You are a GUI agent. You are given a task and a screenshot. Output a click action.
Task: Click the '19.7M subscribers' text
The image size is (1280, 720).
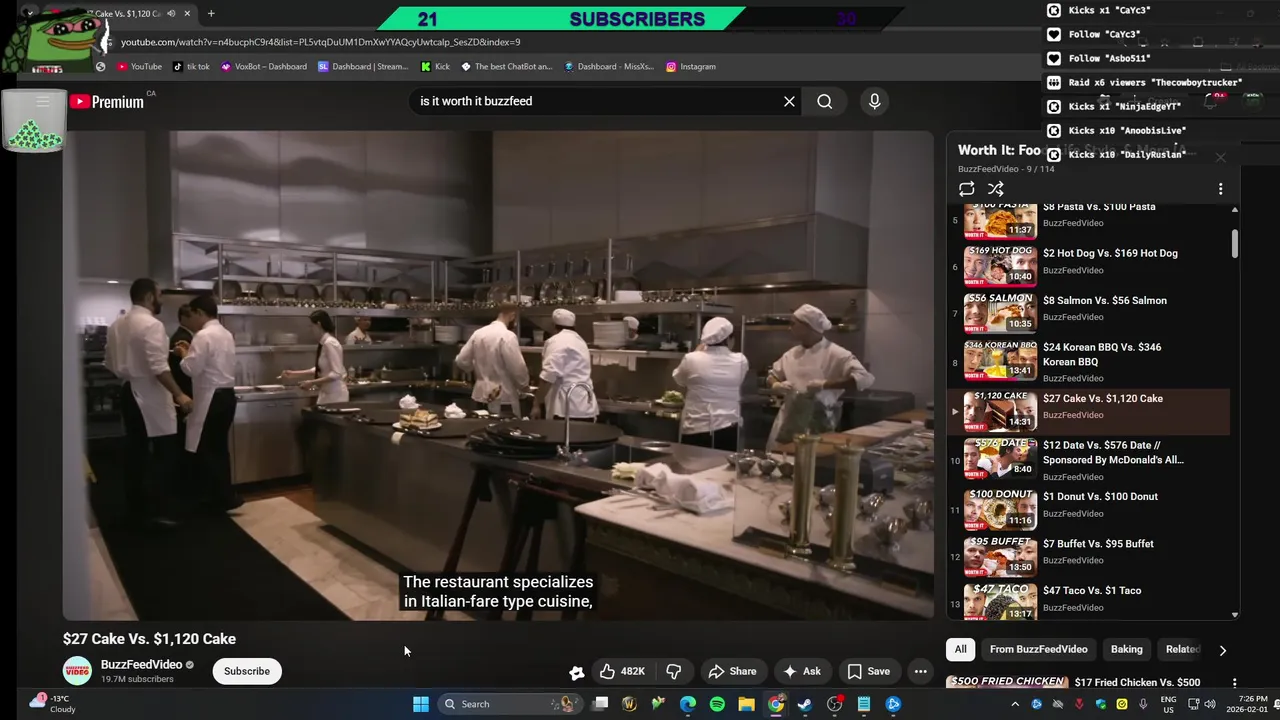tap(137, 679)
